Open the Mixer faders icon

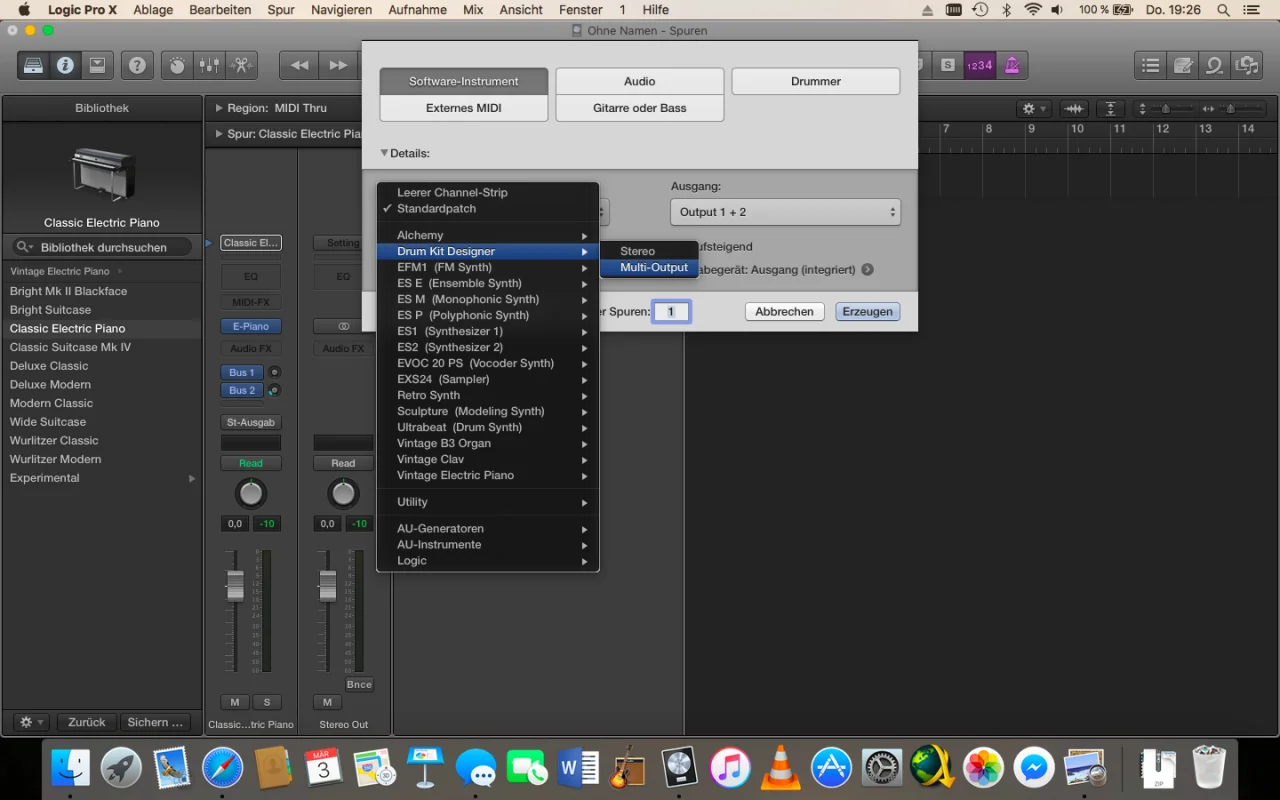[x=209, y=65]
